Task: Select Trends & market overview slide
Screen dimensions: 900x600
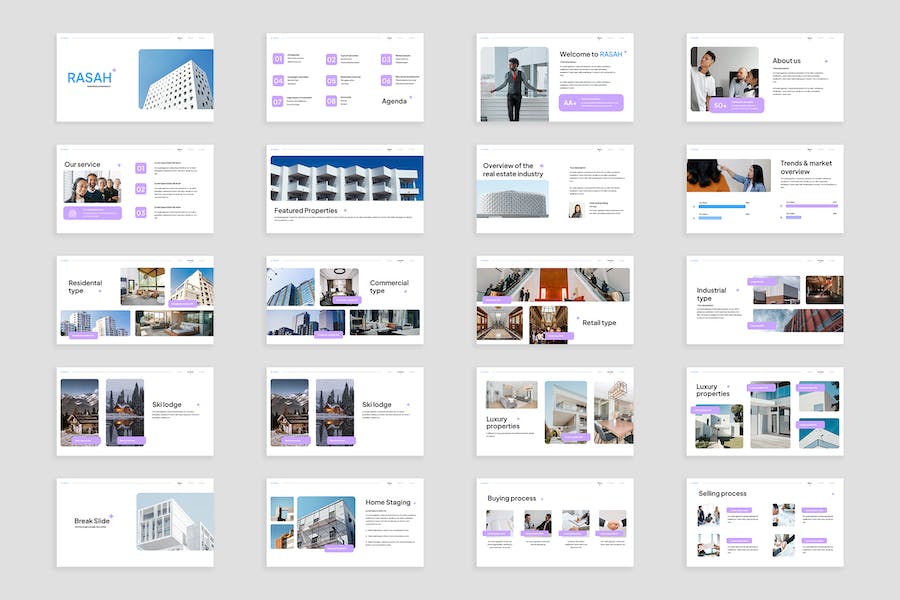Action: 765,189
